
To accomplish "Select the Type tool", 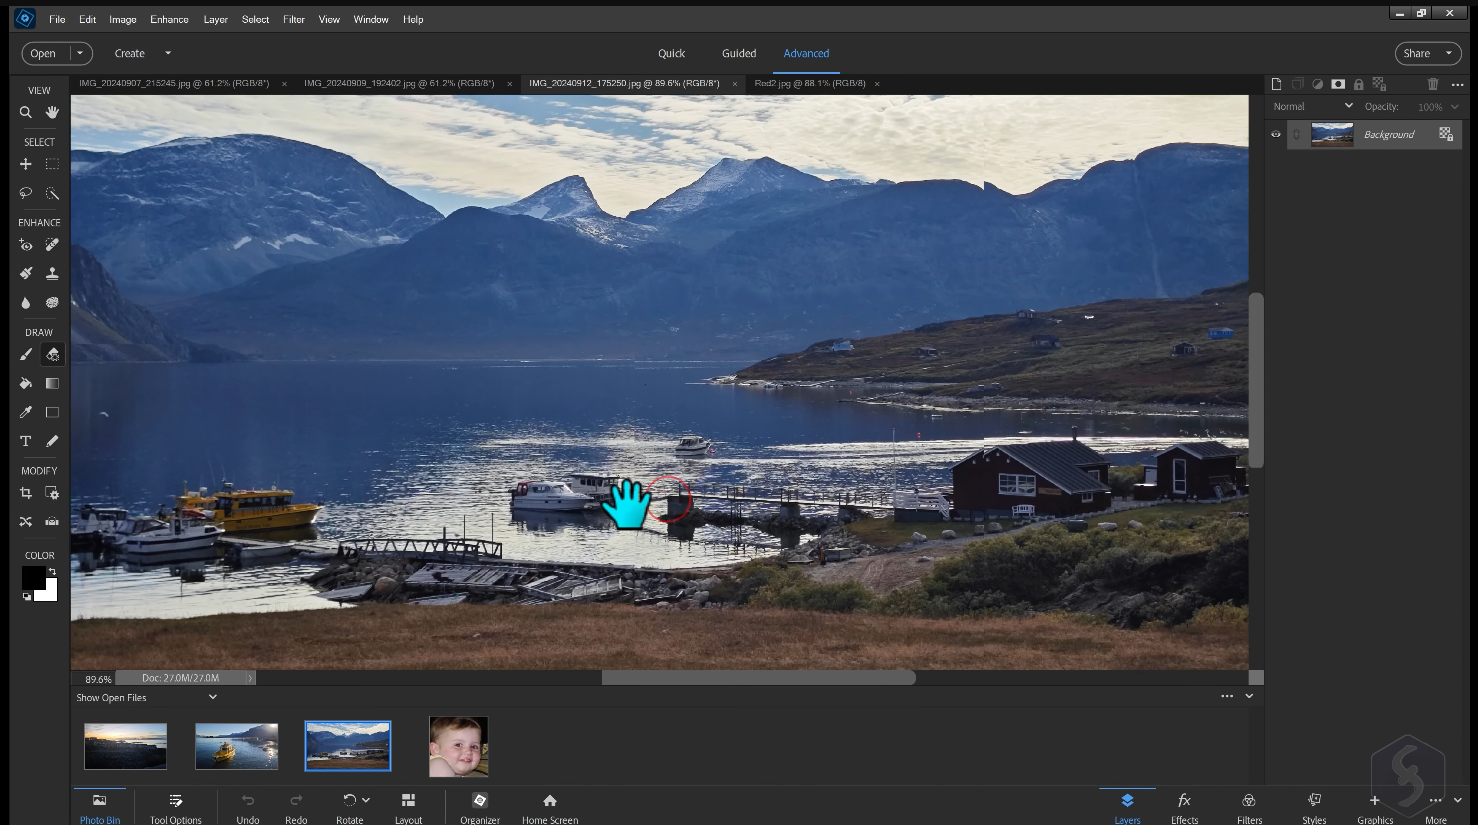I will coord(26,441).
